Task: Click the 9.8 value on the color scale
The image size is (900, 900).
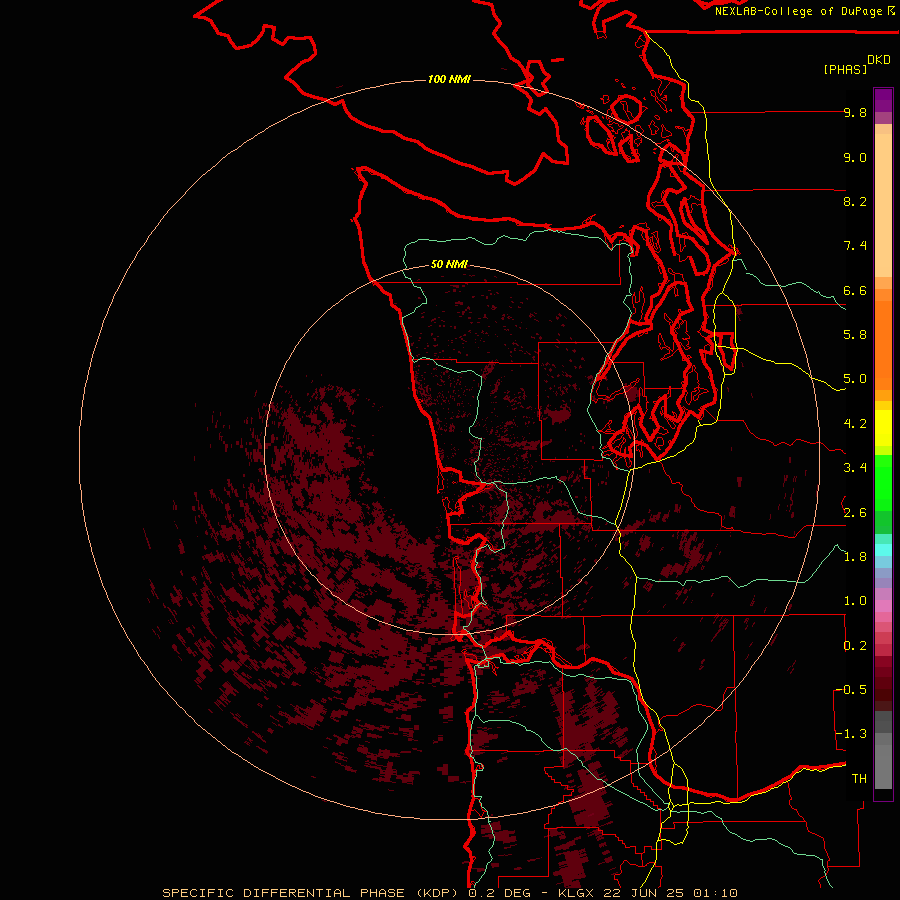Action: point(855,112)
